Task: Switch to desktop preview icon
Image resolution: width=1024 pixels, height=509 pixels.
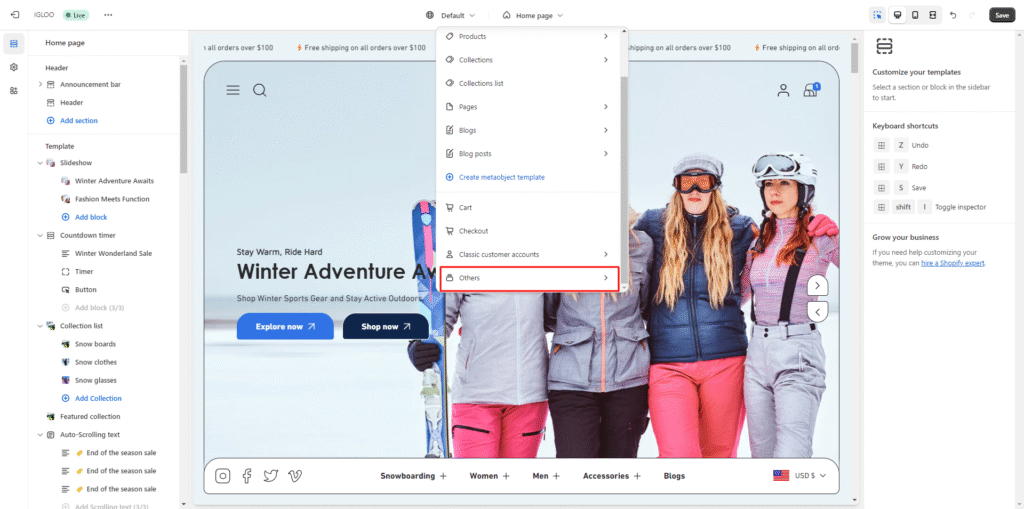Action: [897, 15]
